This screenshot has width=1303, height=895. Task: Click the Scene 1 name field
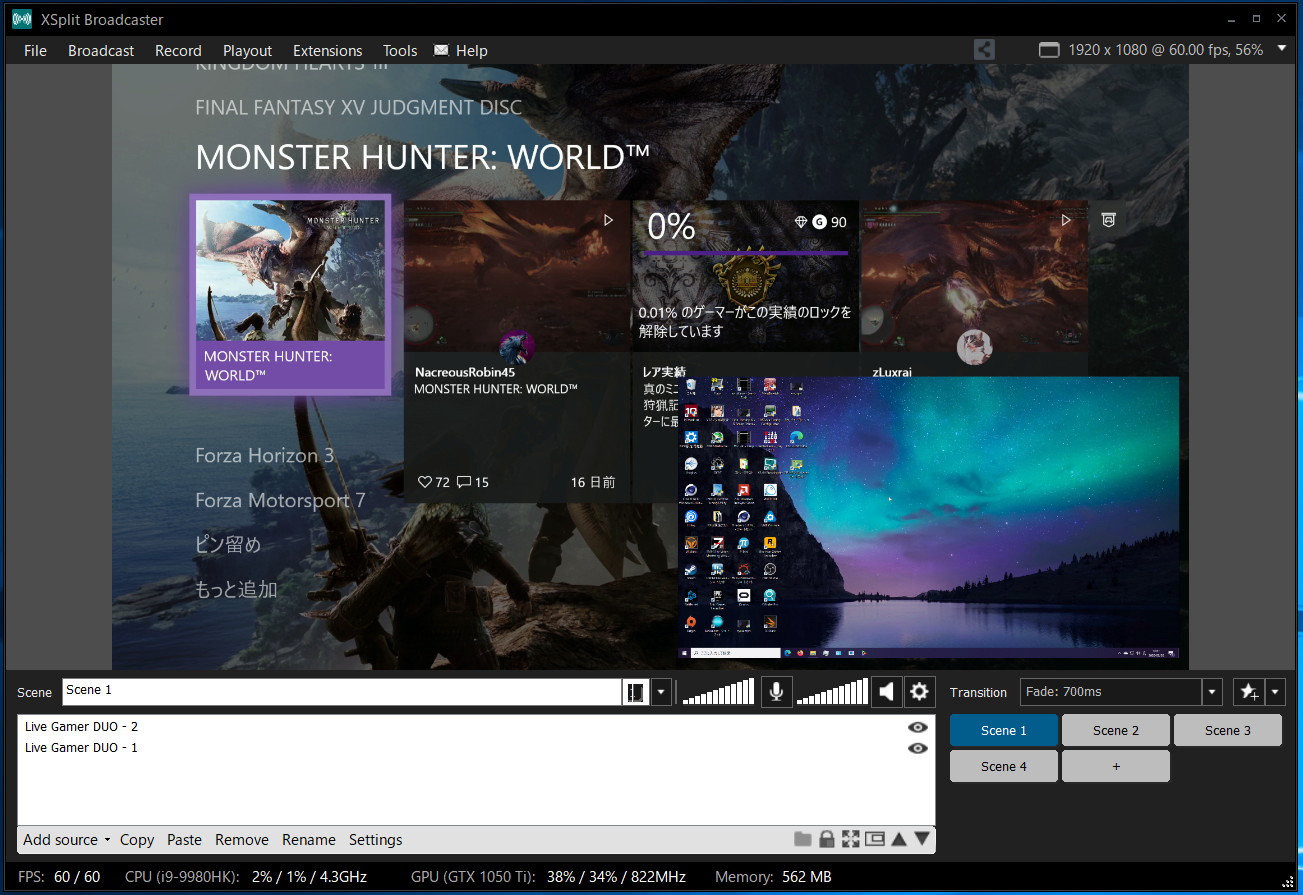pos(342,692)
